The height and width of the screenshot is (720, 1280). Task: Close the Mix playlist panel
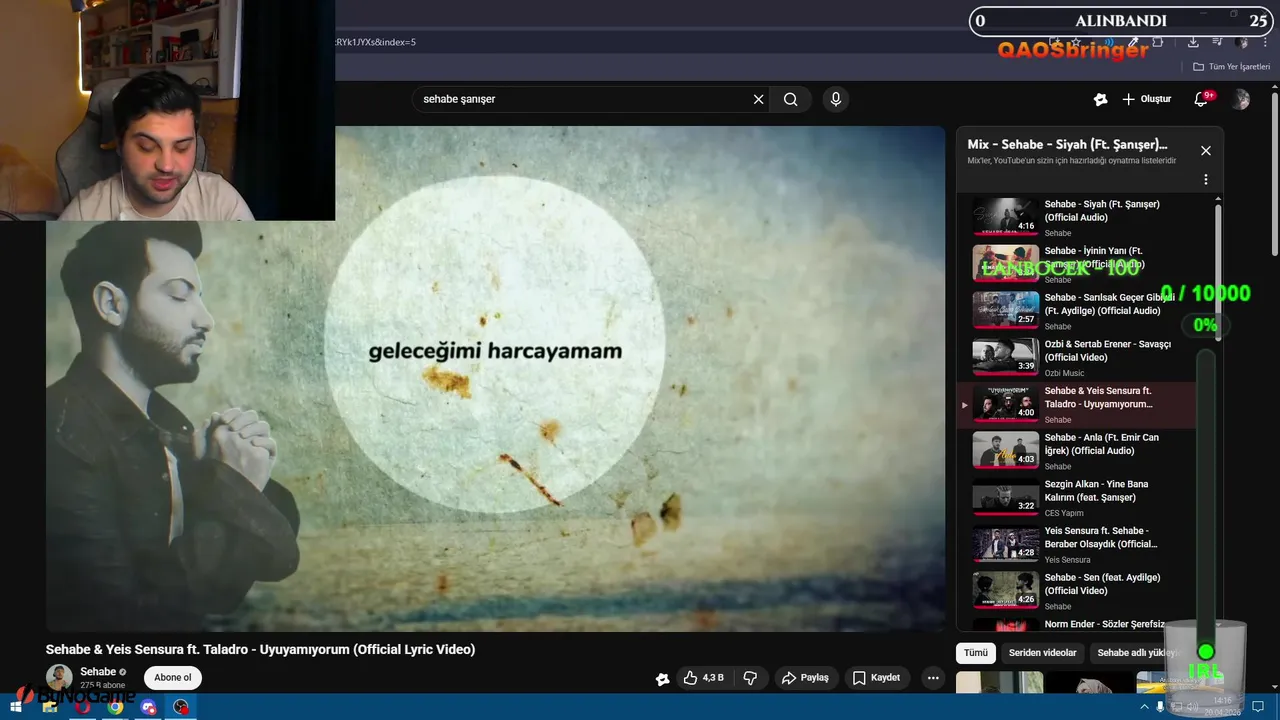1205,151
